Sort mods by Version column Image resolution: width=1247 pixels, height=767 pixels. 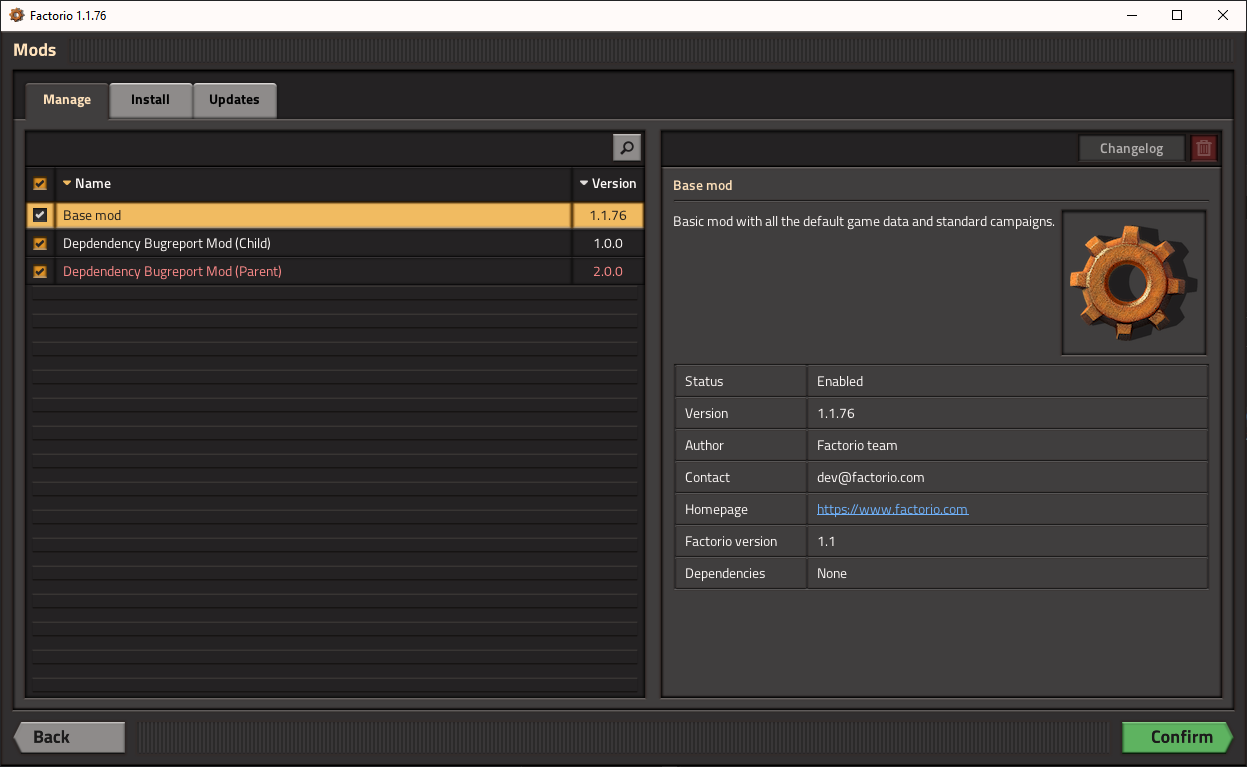[x=608, y=184]
